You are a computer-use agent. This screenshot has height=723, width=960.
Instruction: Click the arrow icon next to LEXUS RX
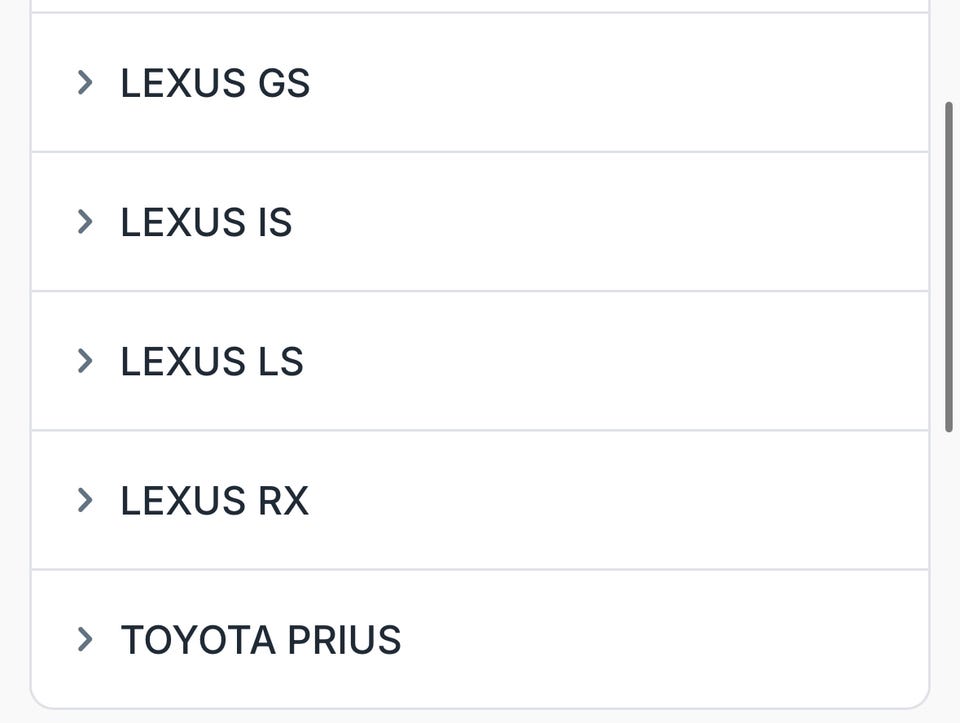click(85, 499)
